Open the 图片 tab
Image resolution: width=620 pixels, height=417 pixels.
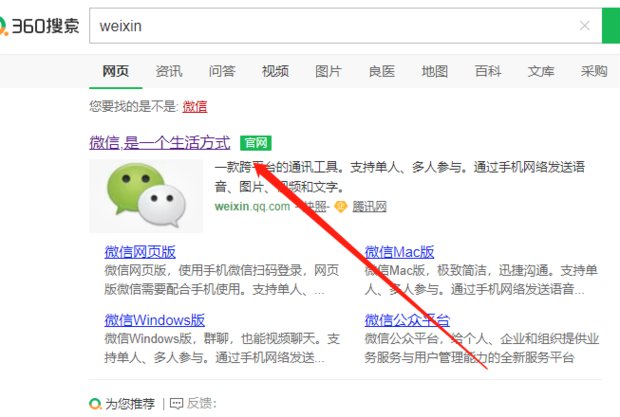(328, 71)
